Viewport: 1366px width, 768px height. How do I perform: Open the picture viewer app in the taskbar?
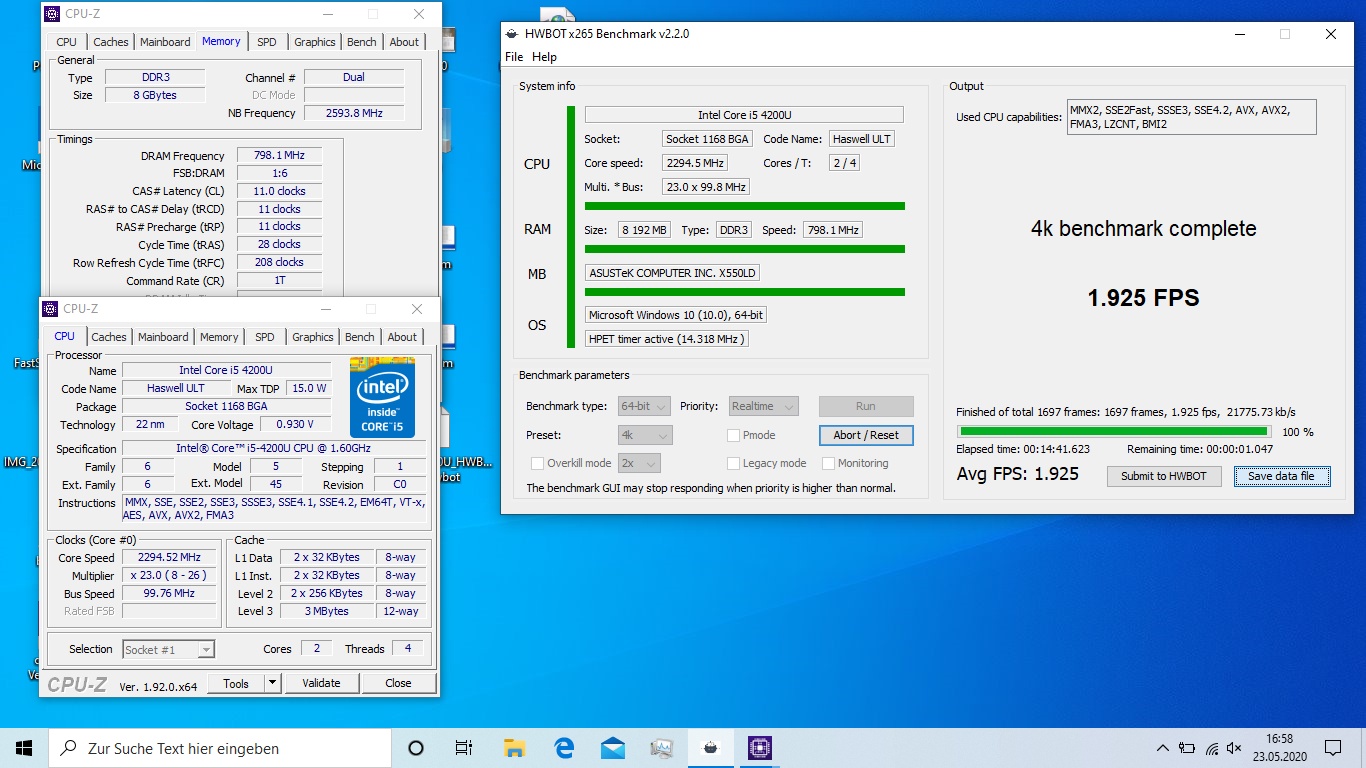pyautogui.click(x=662, y=748)
